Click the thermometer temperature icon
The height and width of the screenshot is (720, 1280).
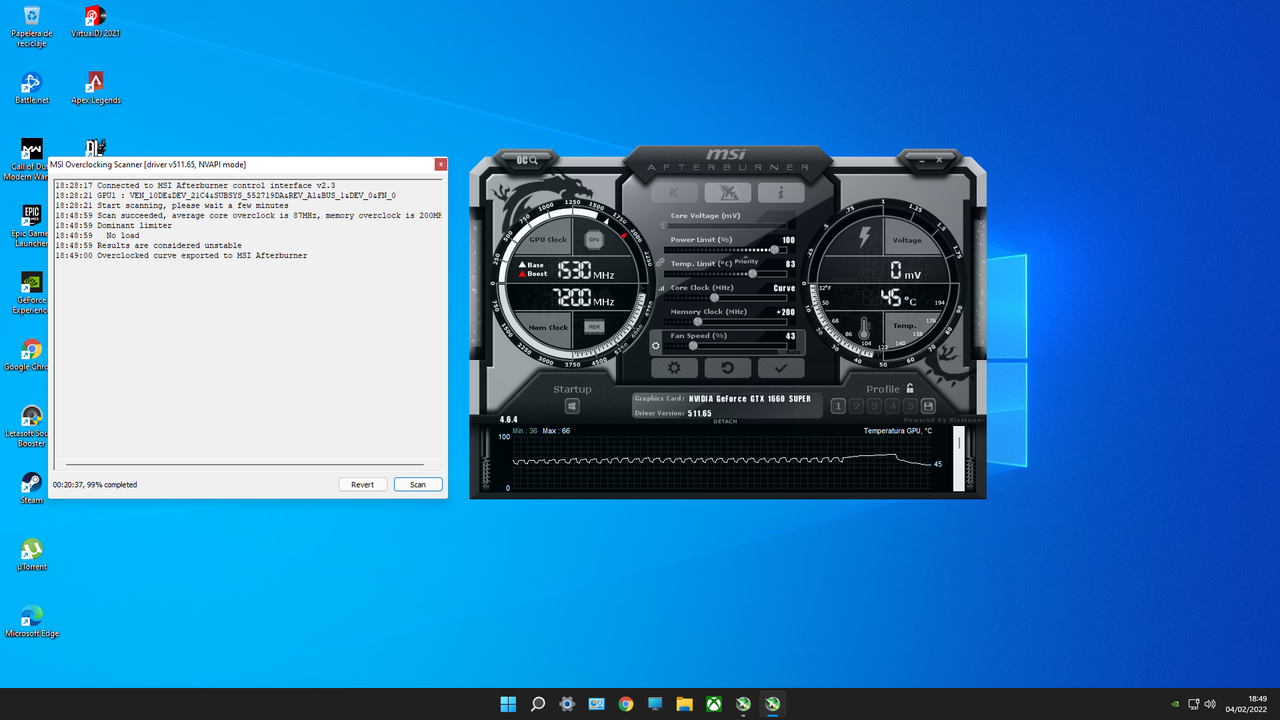[864, 326]
